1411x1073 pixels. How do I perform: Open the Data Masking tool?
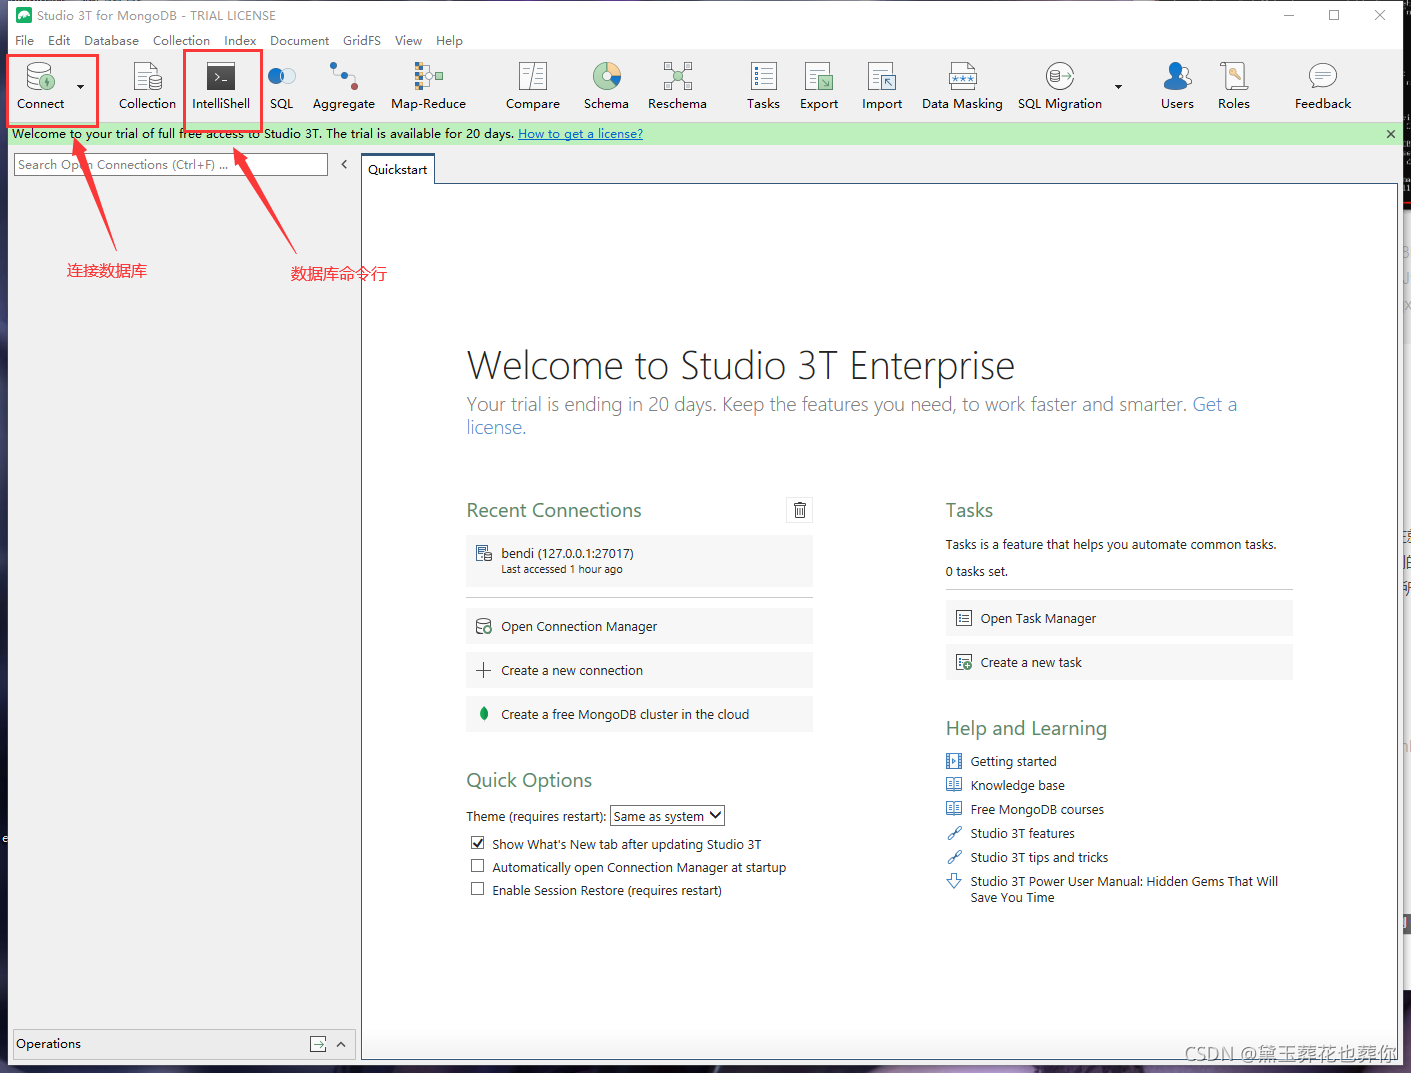pyautogui.click(x=962, y=86)
